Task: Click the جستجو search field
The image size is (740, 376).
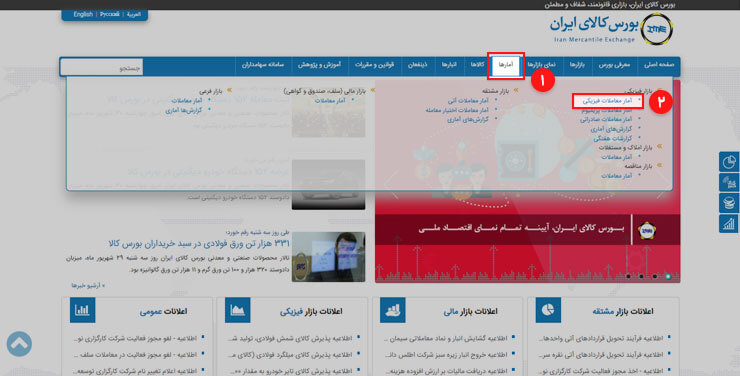Action: click(x=101, y=67)
